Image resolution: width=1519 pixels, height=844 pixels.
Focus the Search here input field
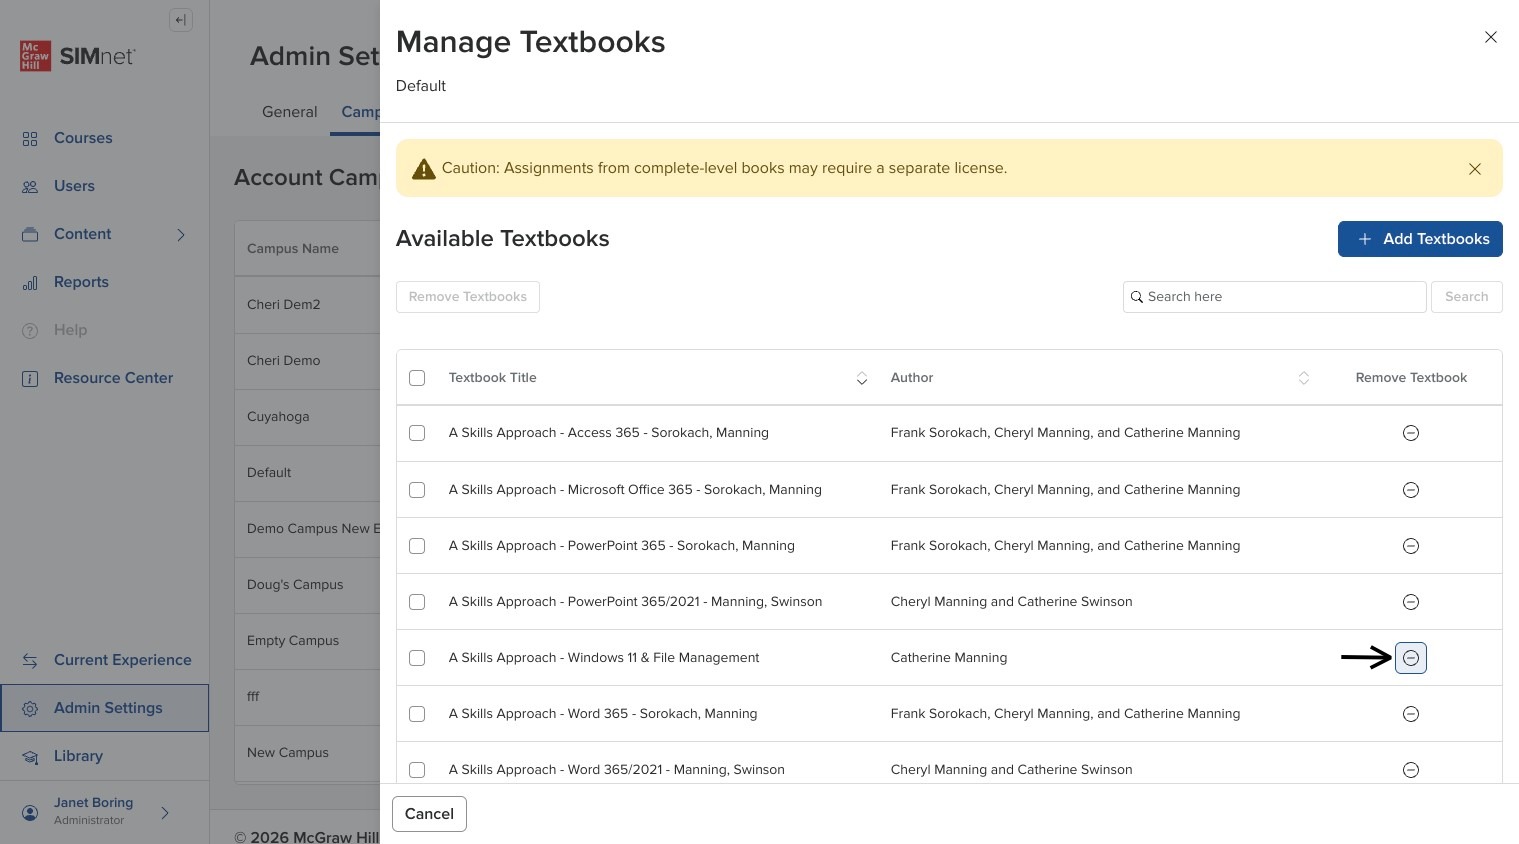1274,297
